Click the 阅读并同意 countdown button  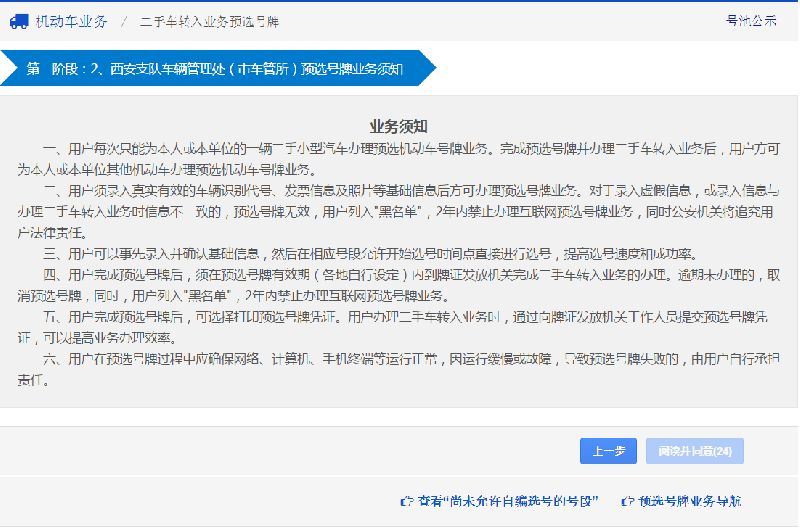[694, 451]
